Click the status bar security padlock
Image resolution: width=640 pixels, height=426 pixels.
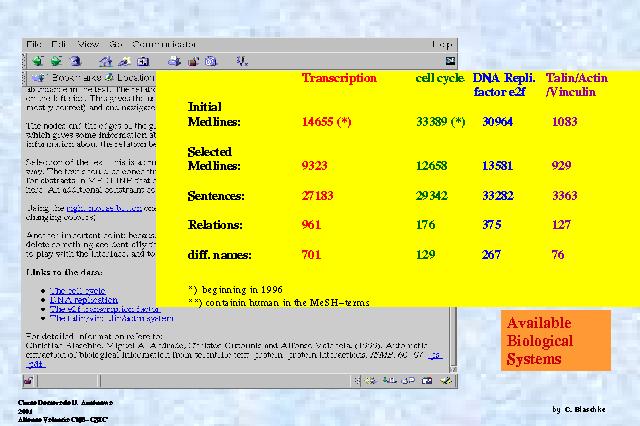pyautogui.click(x=29, y=381)
